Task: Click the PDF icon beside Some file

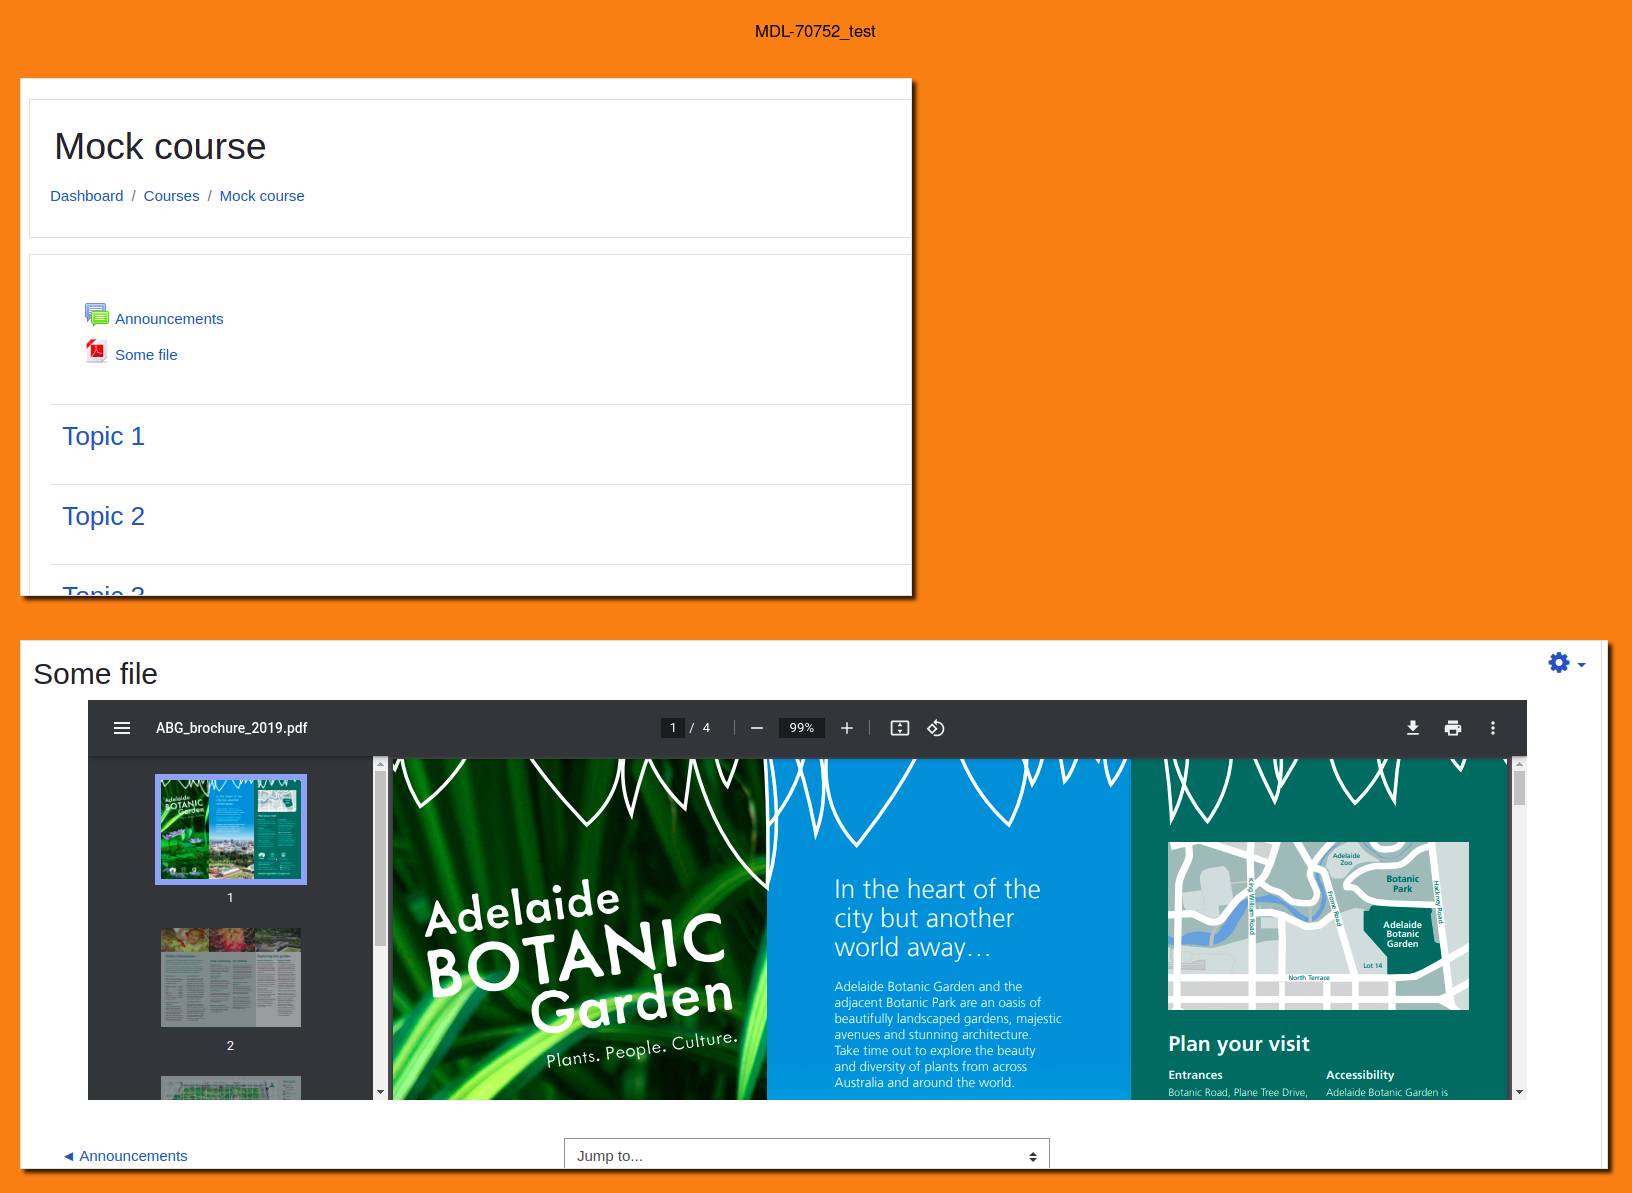Action: pos(96,351)
